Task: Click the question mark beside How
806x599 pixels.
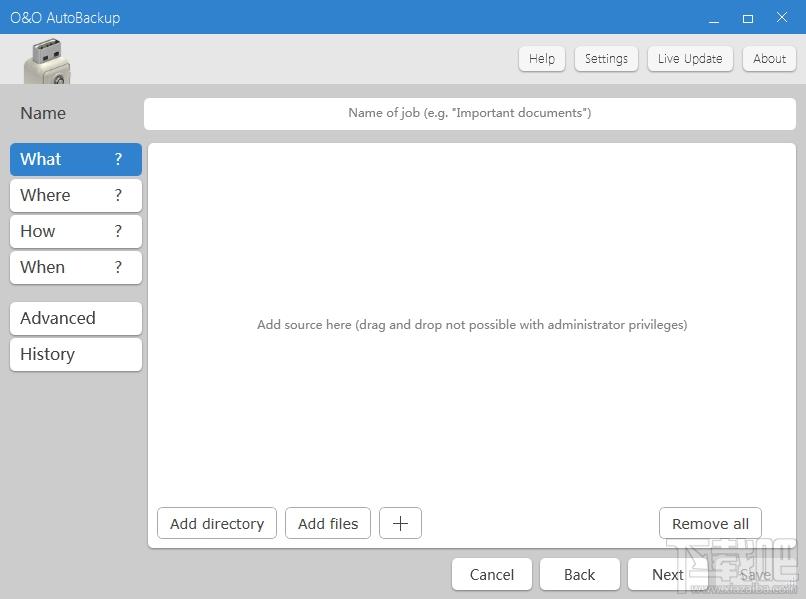Action: [118, 231]
